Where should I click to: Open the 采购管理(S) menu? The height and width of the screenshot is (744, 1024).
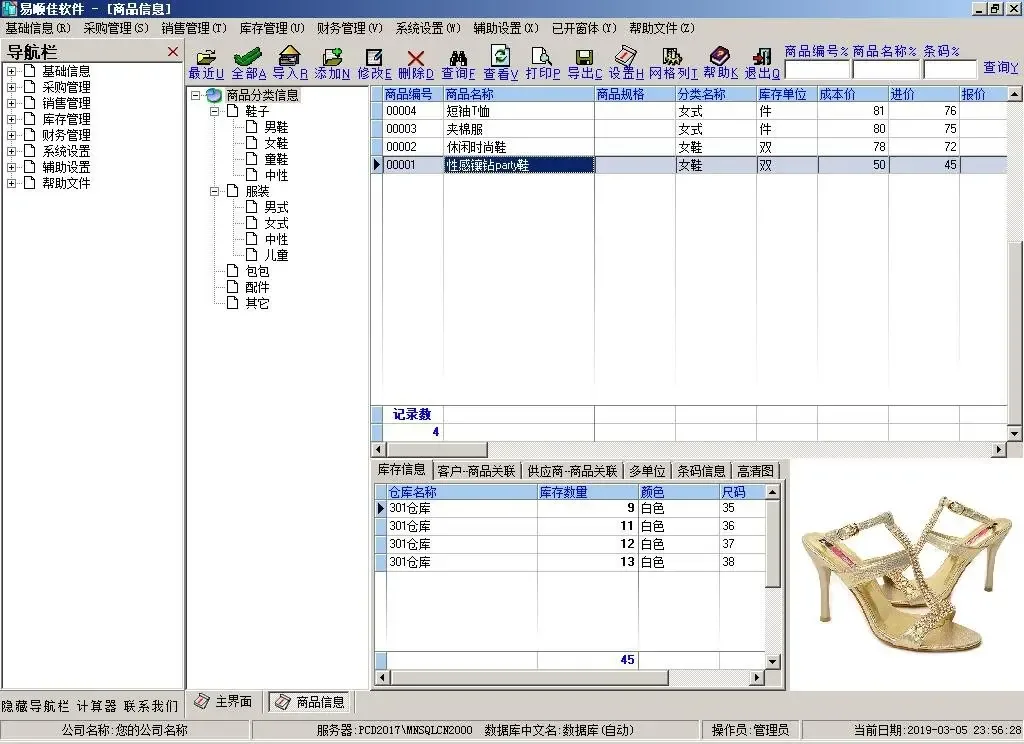coord(116,28)
